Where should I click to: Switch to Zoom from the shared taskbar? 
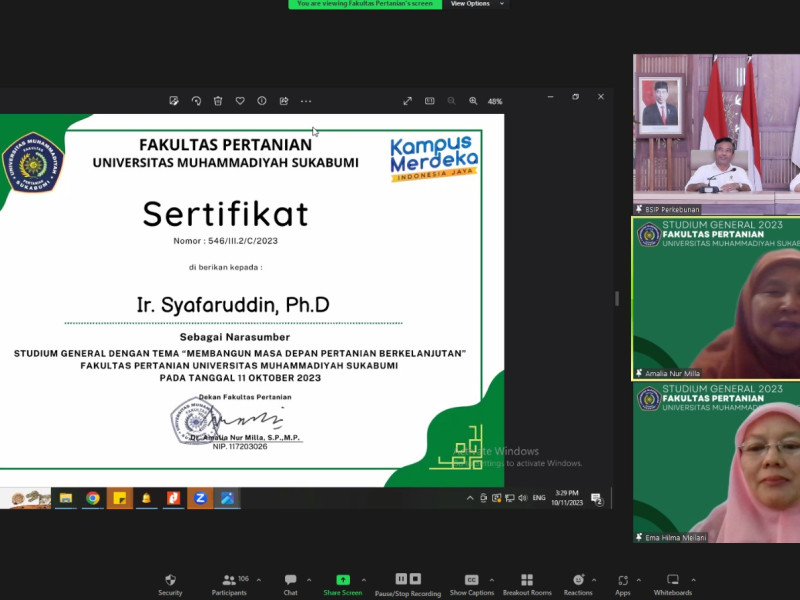click(200, 498)
